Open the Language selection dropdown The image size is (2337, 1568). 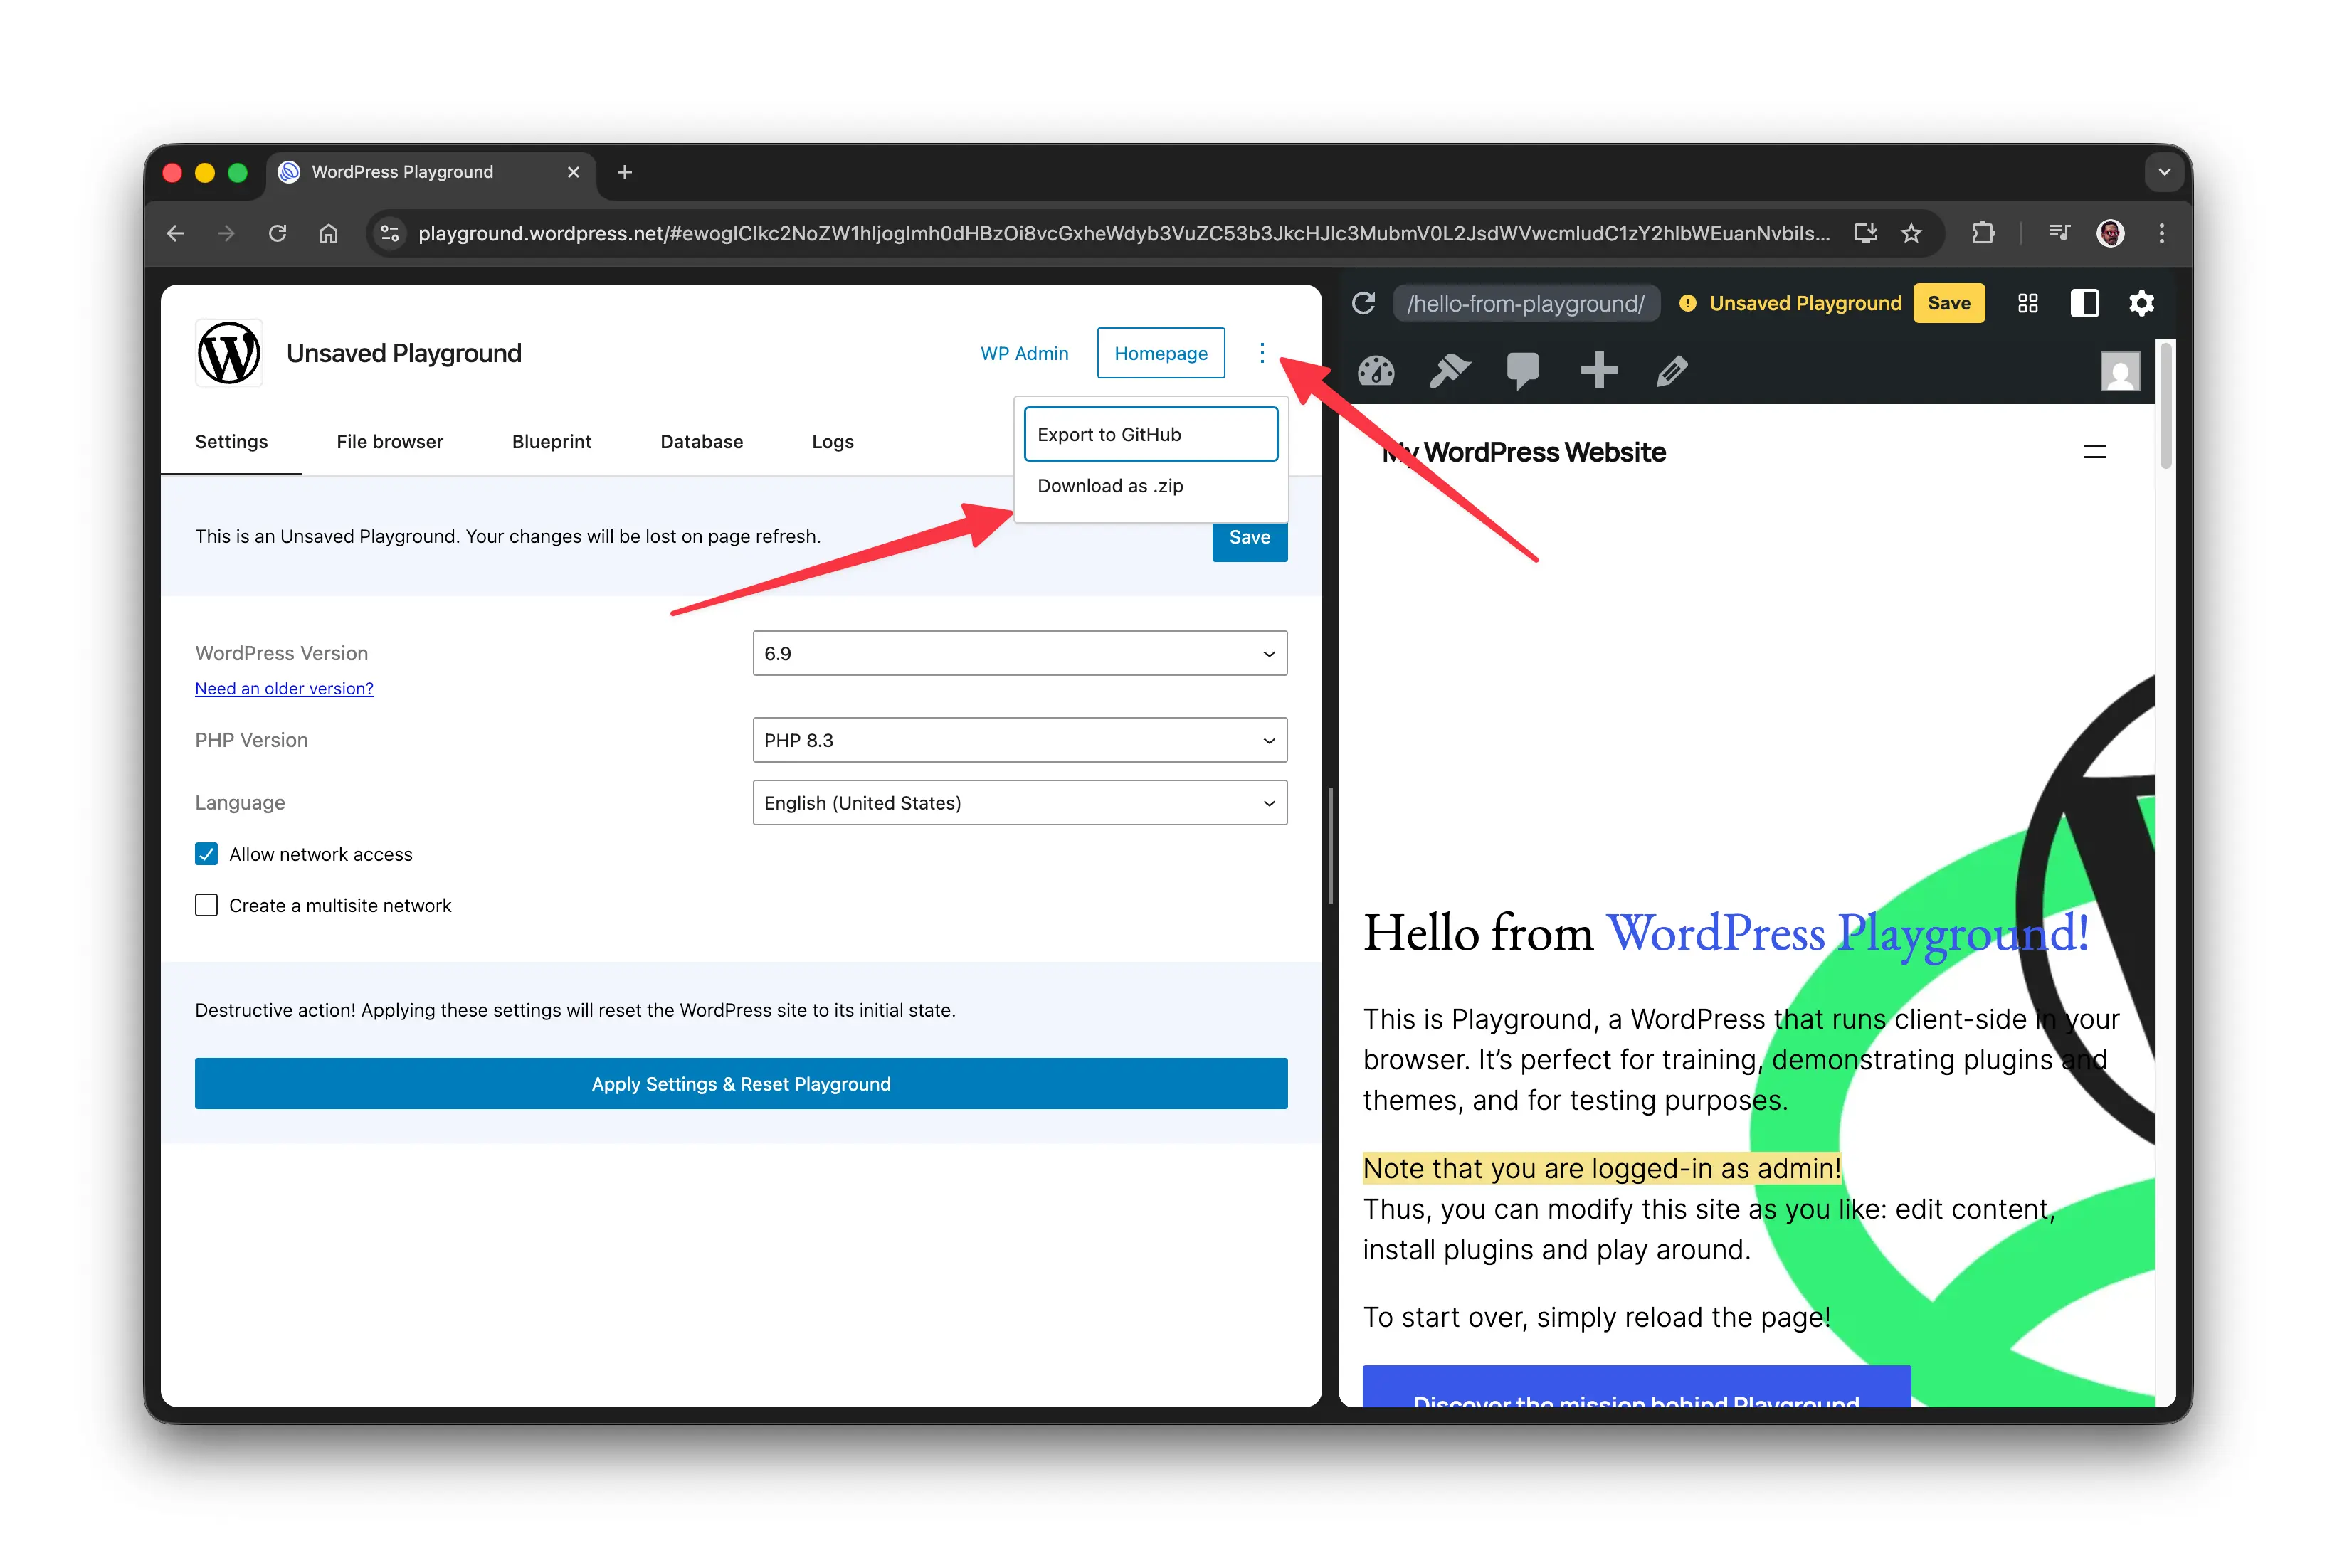[x=1019, y=803]
